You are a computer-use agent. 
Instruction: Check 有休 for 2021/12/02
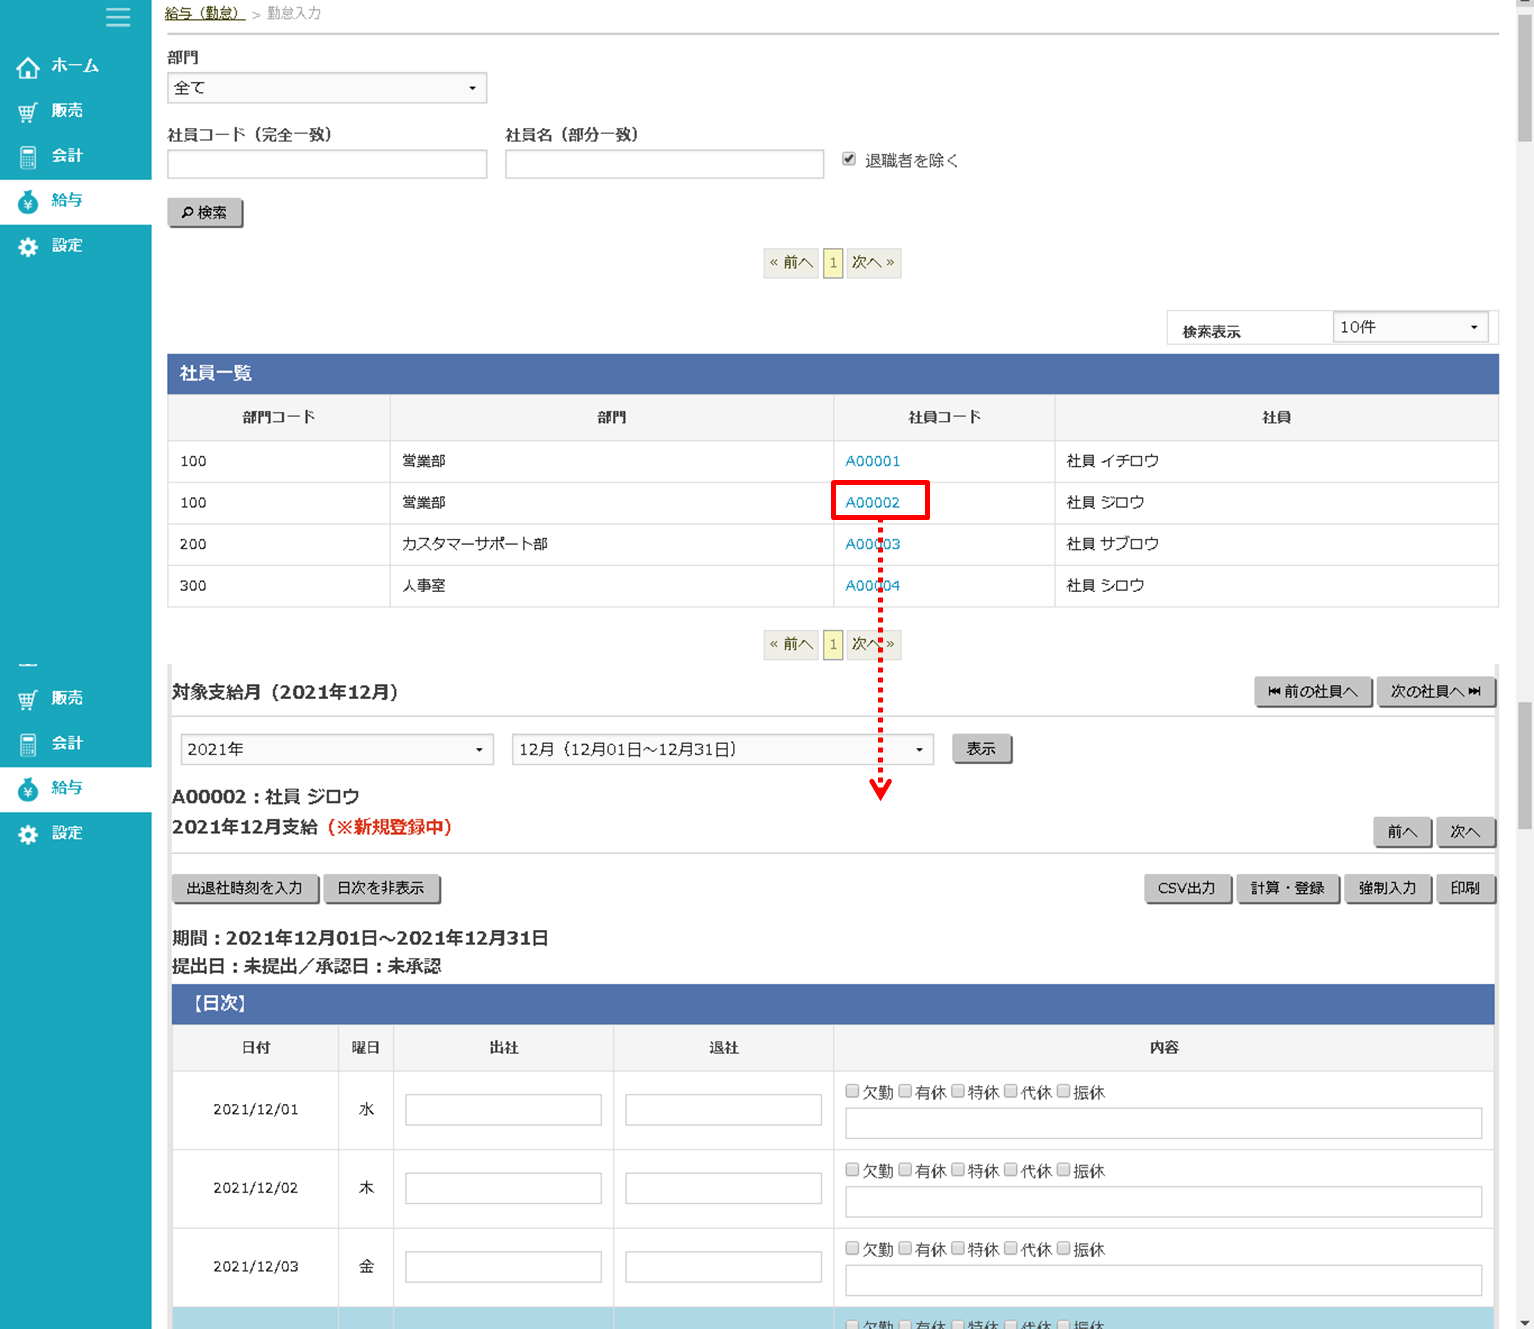pos(905,1169)
